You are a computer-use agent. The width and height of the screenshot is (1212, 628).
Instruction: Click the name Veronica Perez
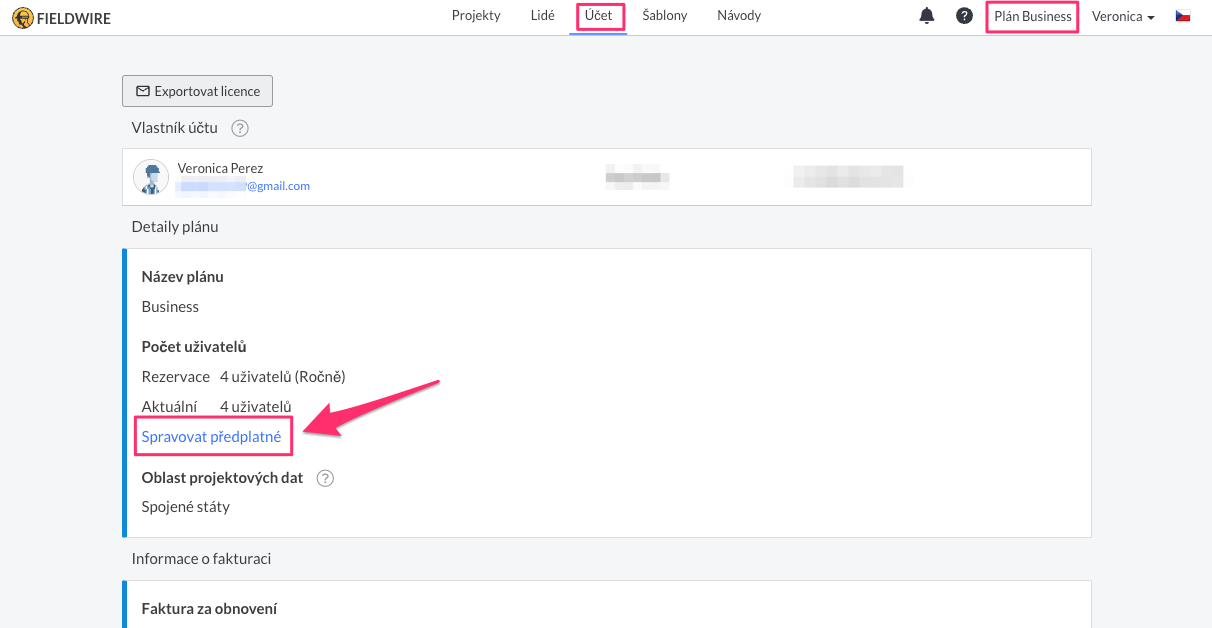coord(220,168)
